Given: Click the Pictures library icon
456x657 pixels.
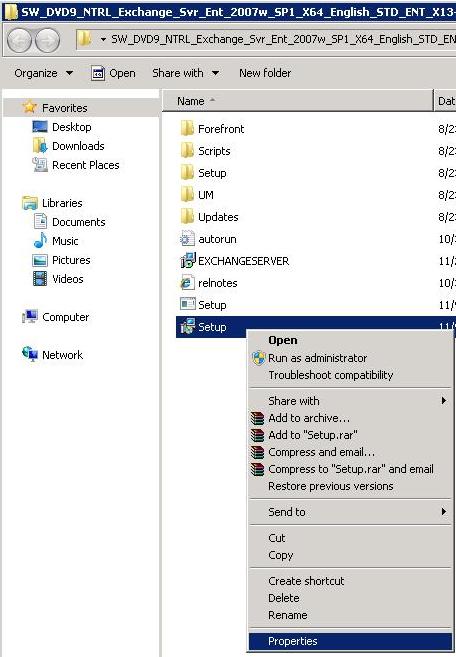Looking at the screenshot, I should [x=40, y=260].
